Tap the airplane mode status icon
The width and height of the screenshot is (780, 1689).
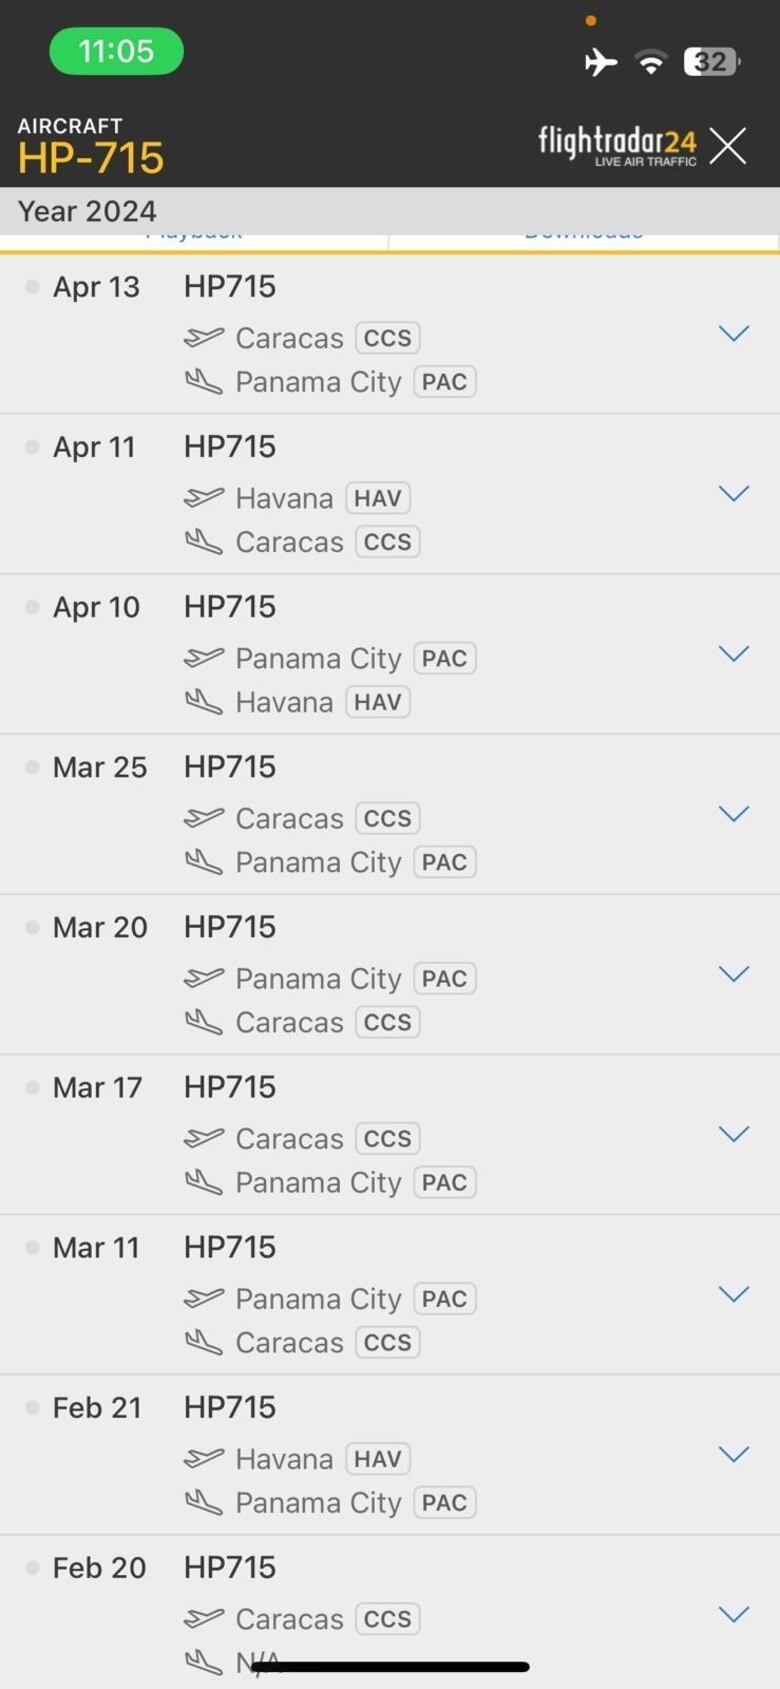click(600, 62)
